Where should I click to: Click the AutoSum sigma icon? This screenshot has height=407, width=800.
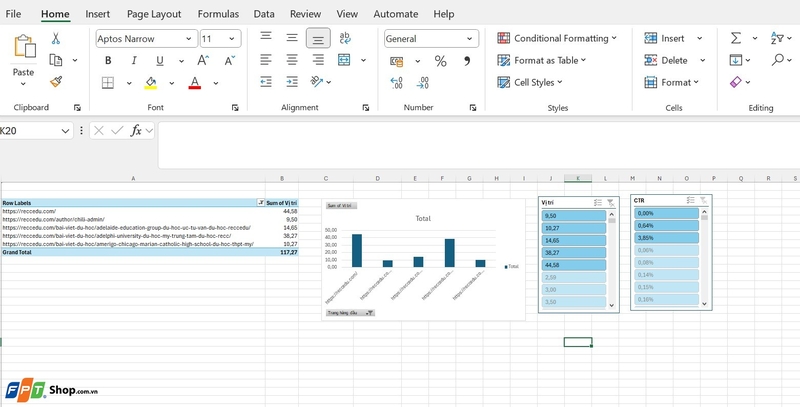[x=736, y=38]
